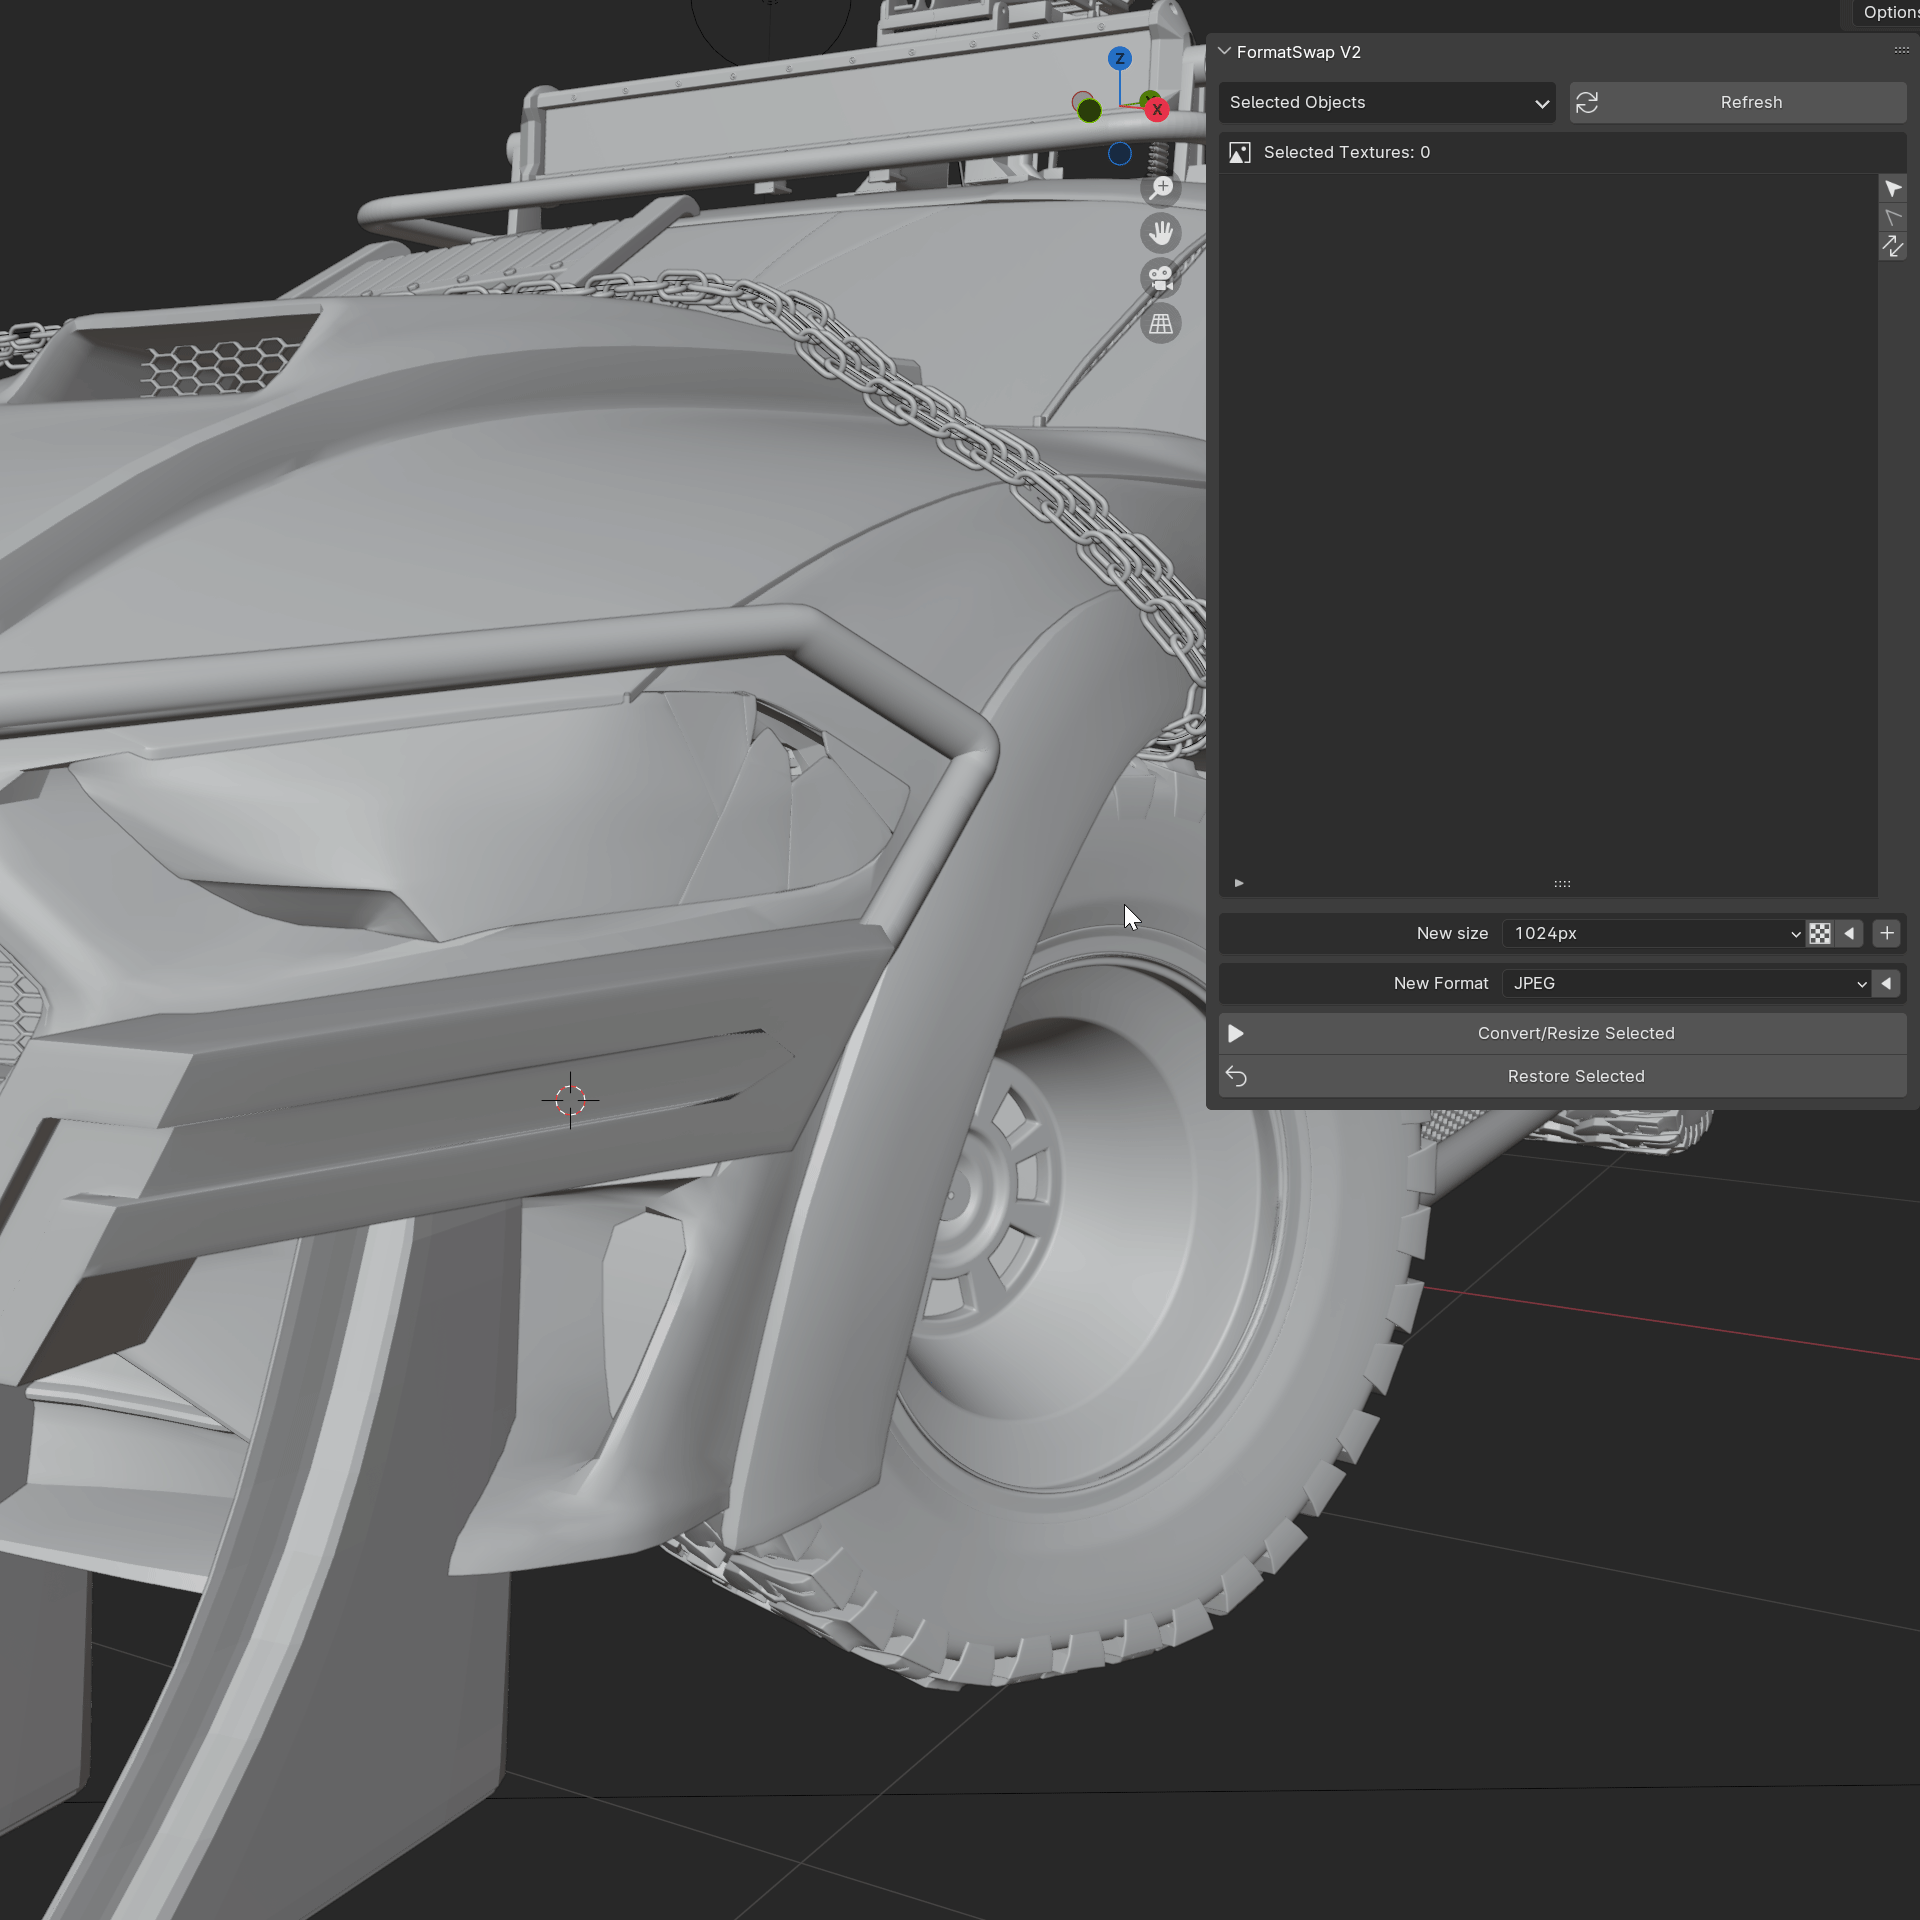Screen dimensions: 1920x1920
Task: Click the select-all arrow icon beside texture list
Action: (x=1892, y=189)
